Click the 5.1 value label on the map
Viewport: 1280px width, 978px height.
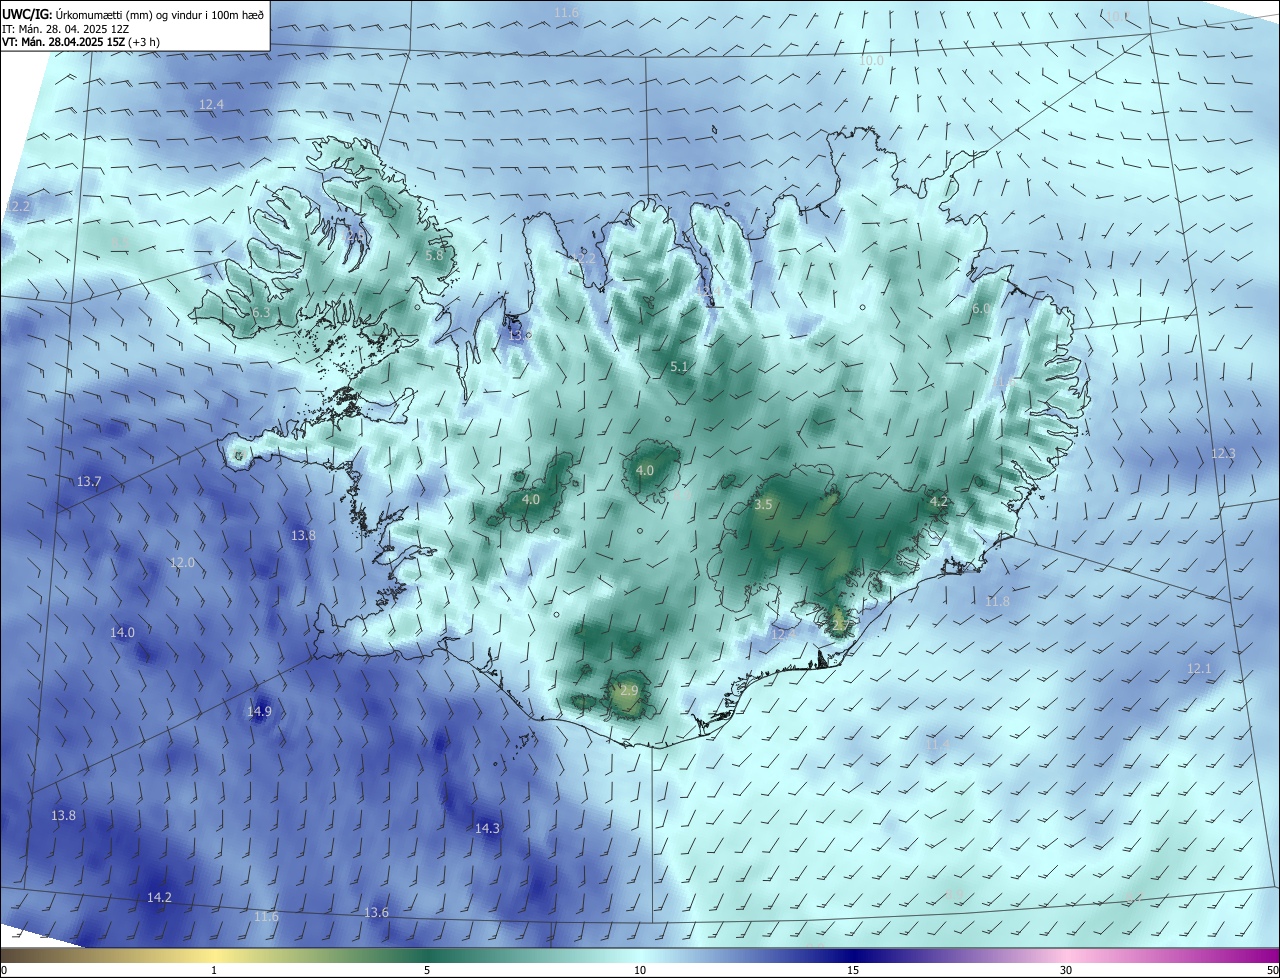(679, 367)
